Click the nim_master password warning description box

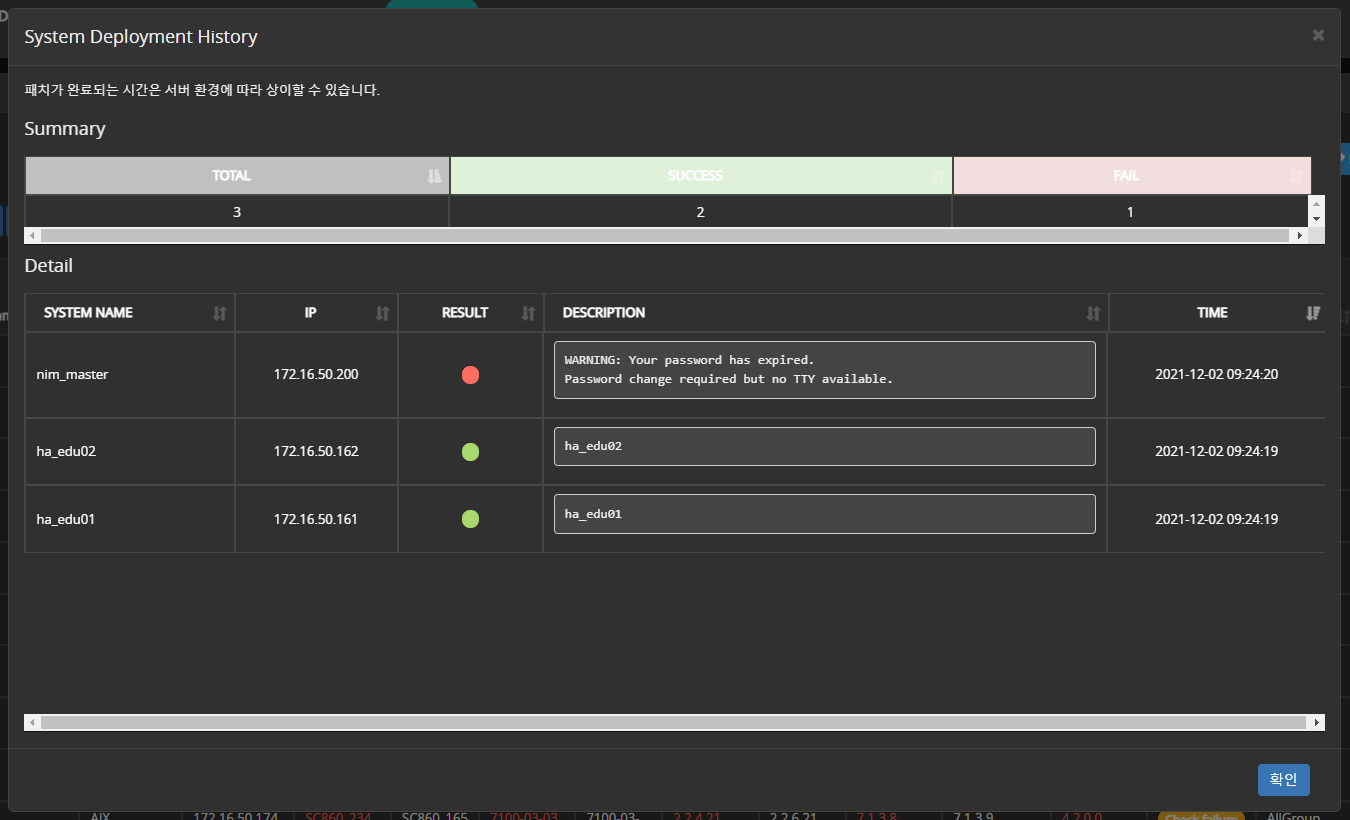pos(824,370)
